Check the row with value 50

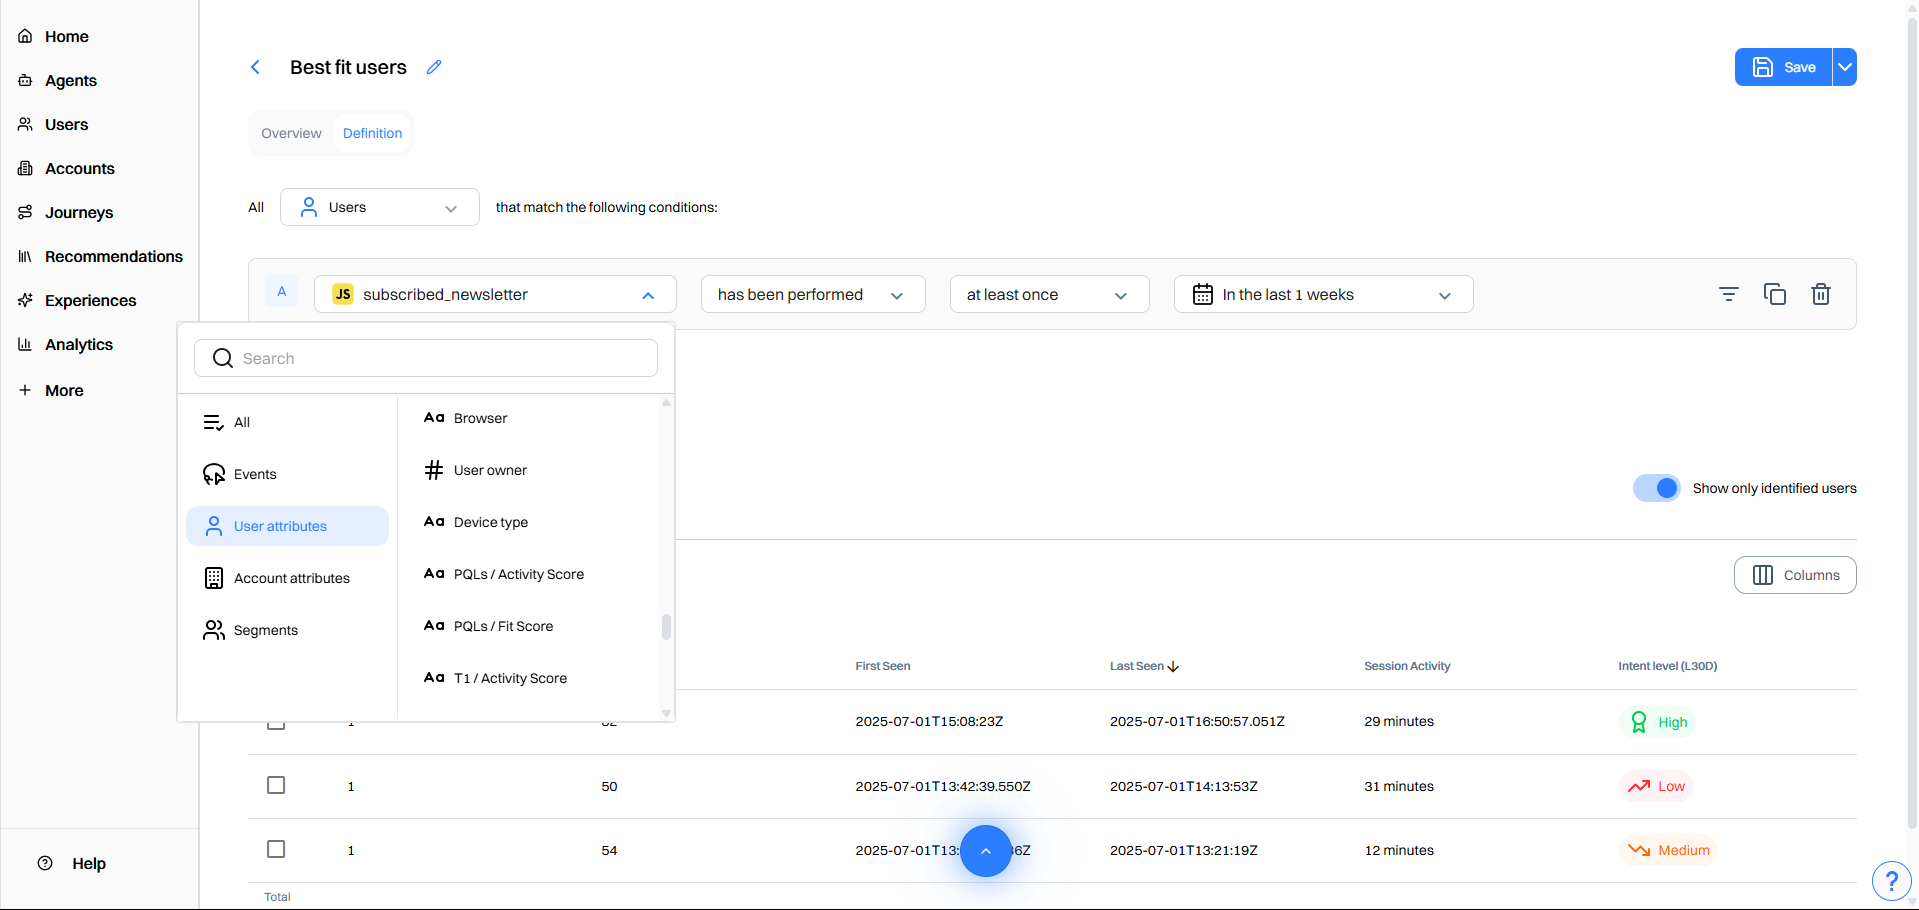[x=276, y=785]
